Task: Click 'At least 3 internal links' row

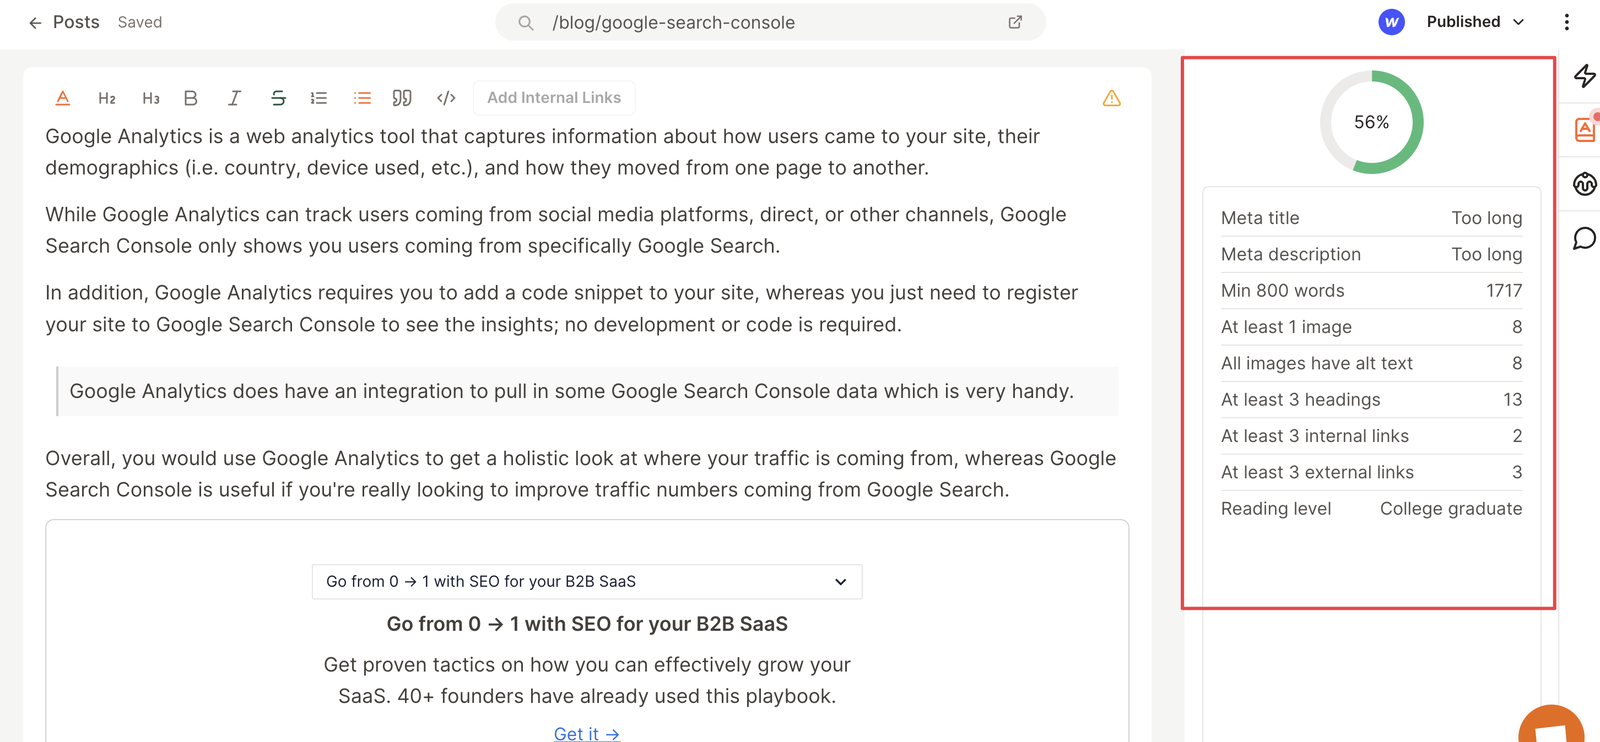Action: point(1372,436)
